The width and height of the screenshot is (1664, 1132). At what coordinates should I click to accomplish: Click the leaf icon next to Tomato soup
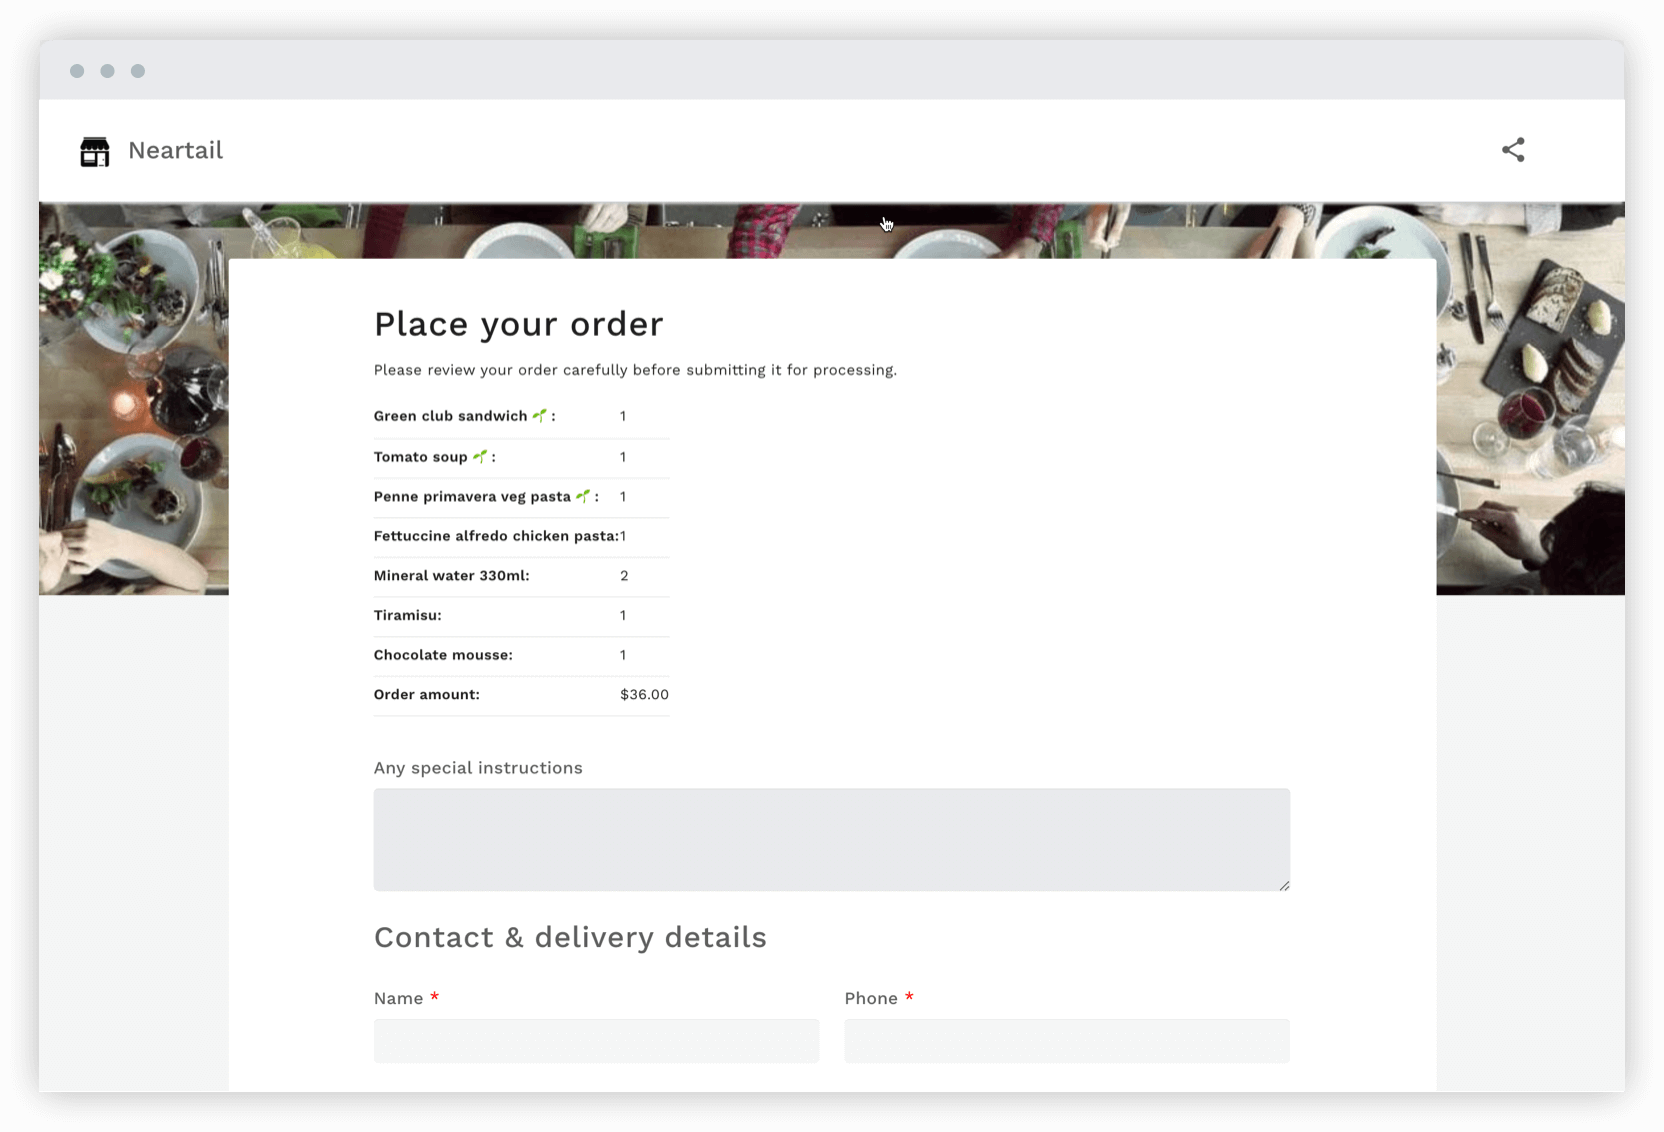[x=479, y=455]
